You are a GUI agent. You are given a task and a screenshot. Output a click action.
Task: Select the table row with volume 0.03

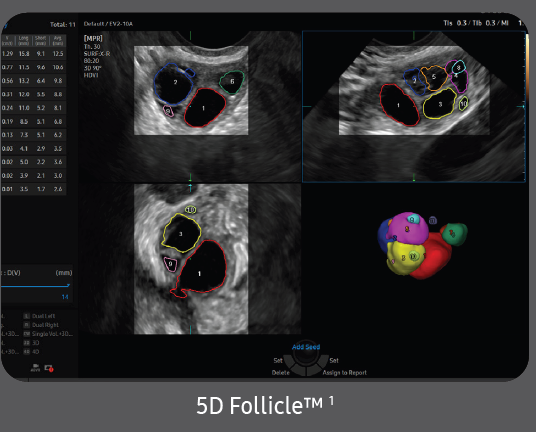pyautogui.click(x=33, y=148)
